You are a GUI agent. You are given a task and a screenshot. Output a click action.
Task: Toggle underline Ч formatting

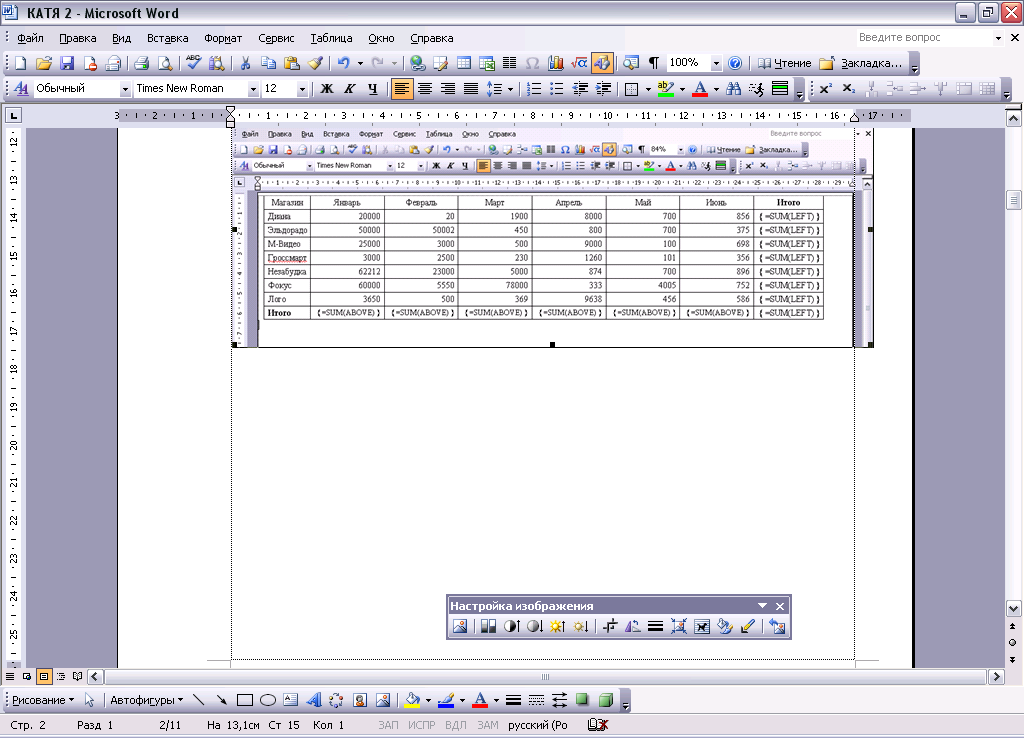(x=373, y=89)
